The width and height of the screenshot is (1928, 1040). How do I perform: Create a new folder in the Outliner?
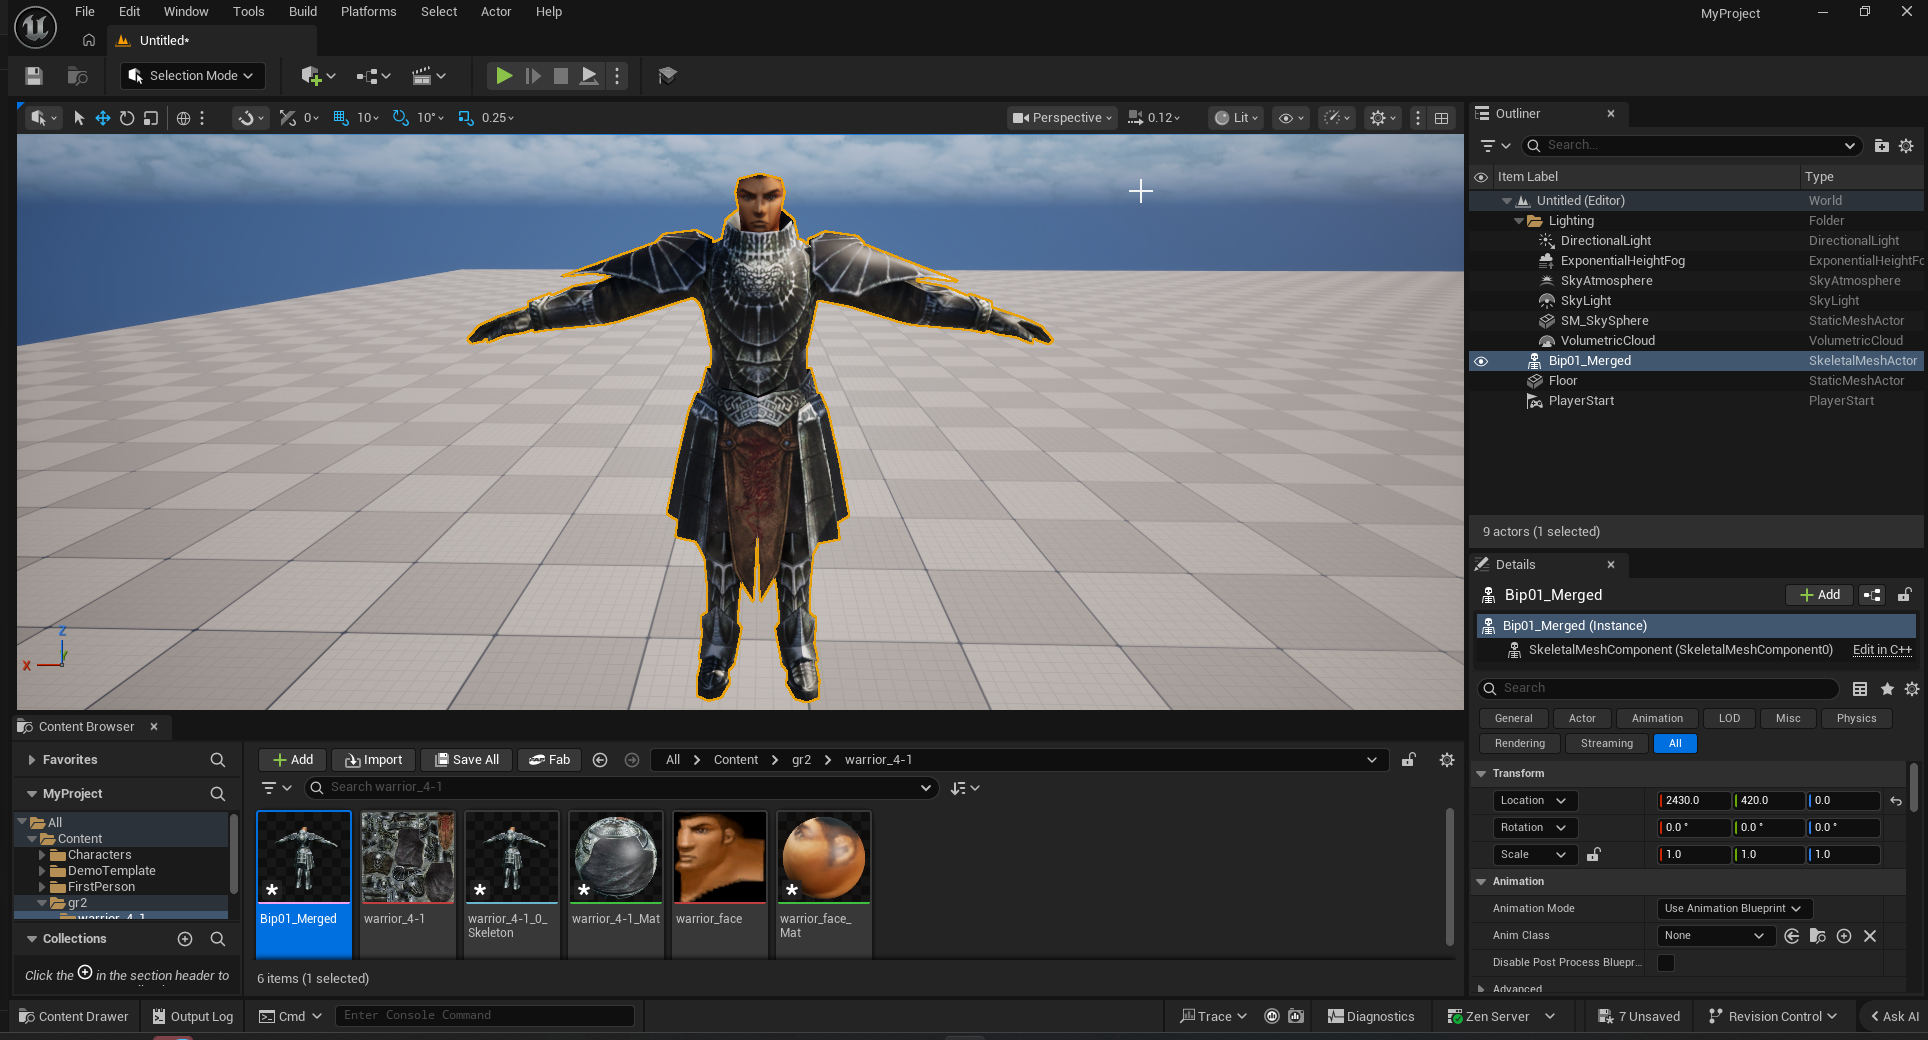point(1881,146)
